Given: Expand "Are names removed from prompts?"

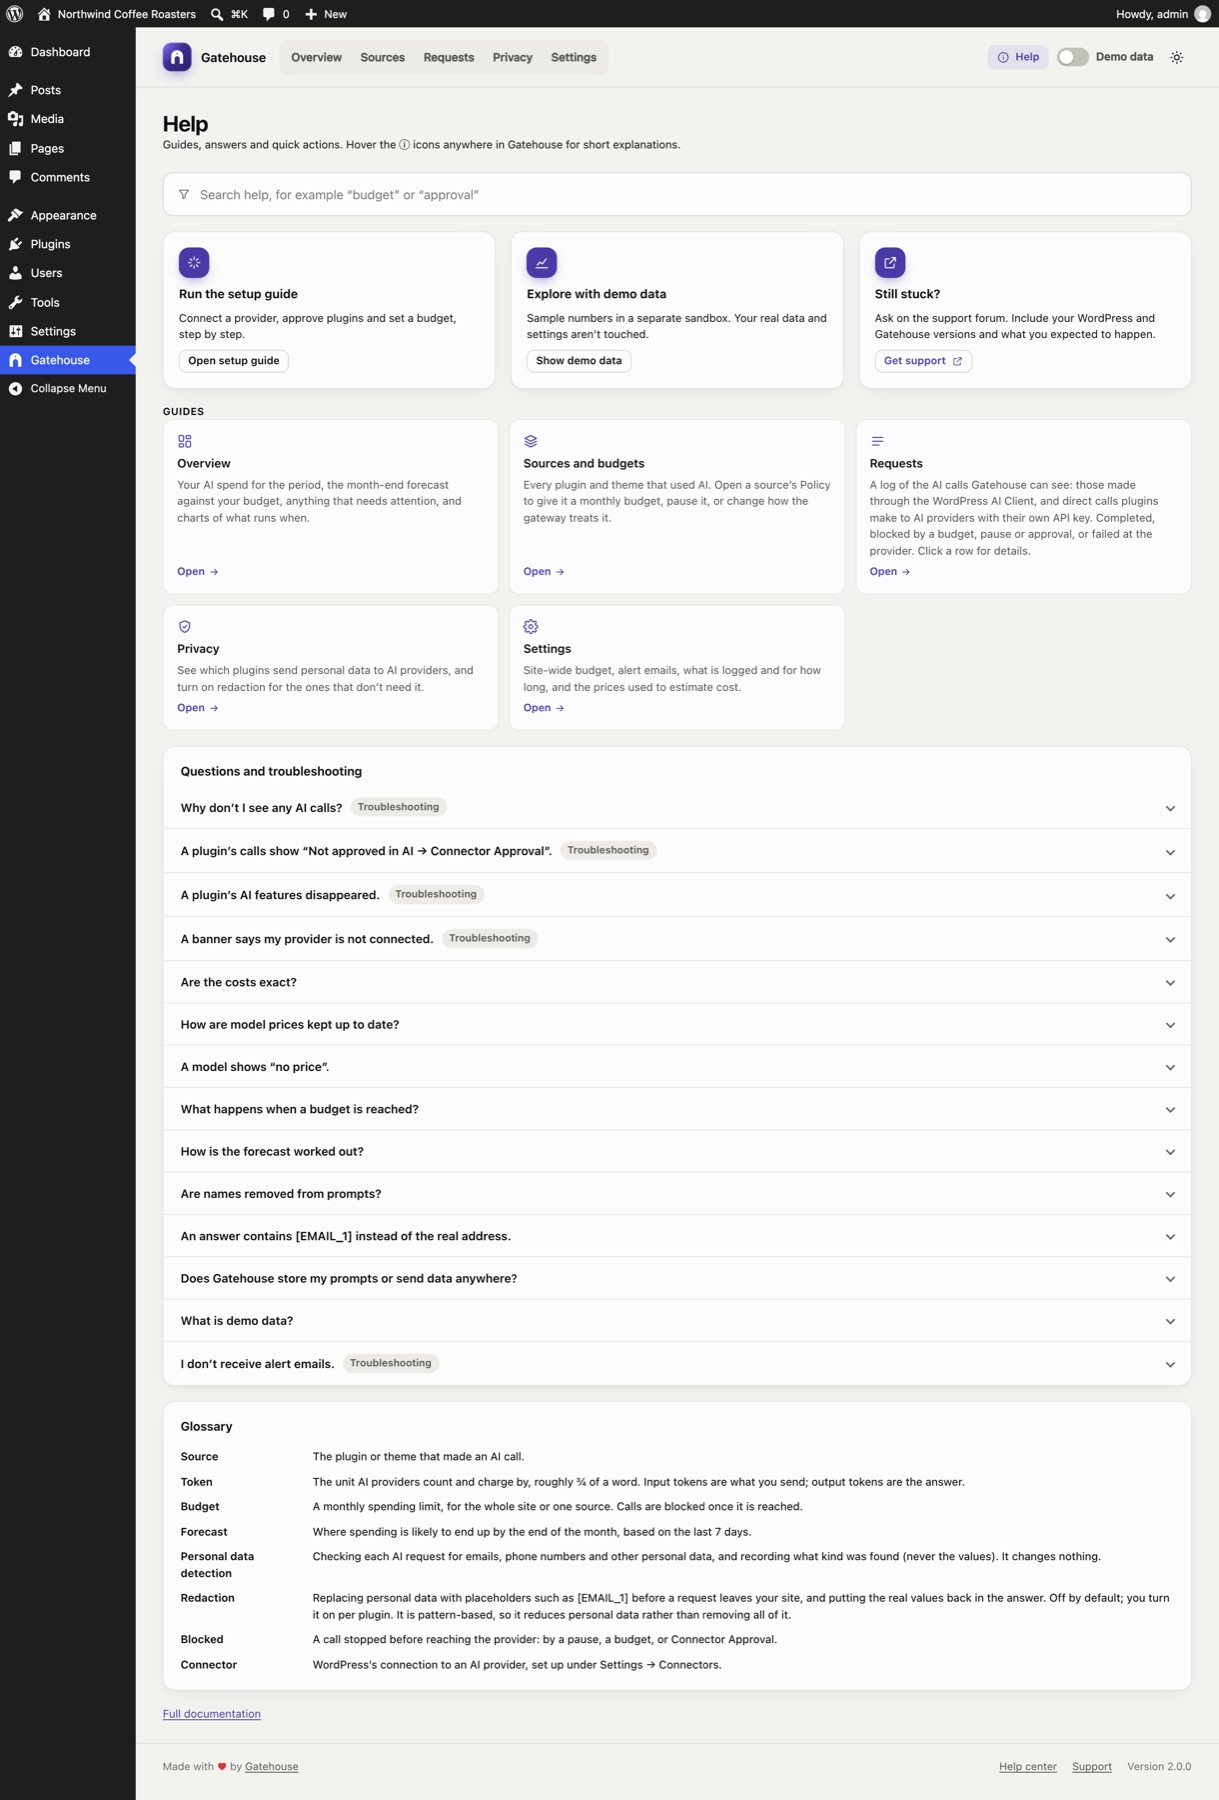Looking at the screenshot, I should pos(677,1194).
